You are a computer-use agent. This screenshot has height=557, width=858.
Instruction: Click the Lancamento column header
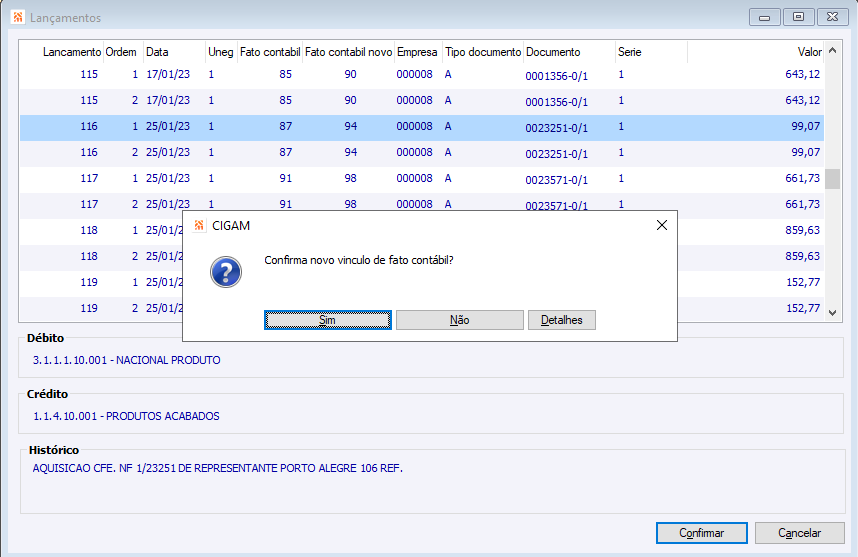(72, 52)
